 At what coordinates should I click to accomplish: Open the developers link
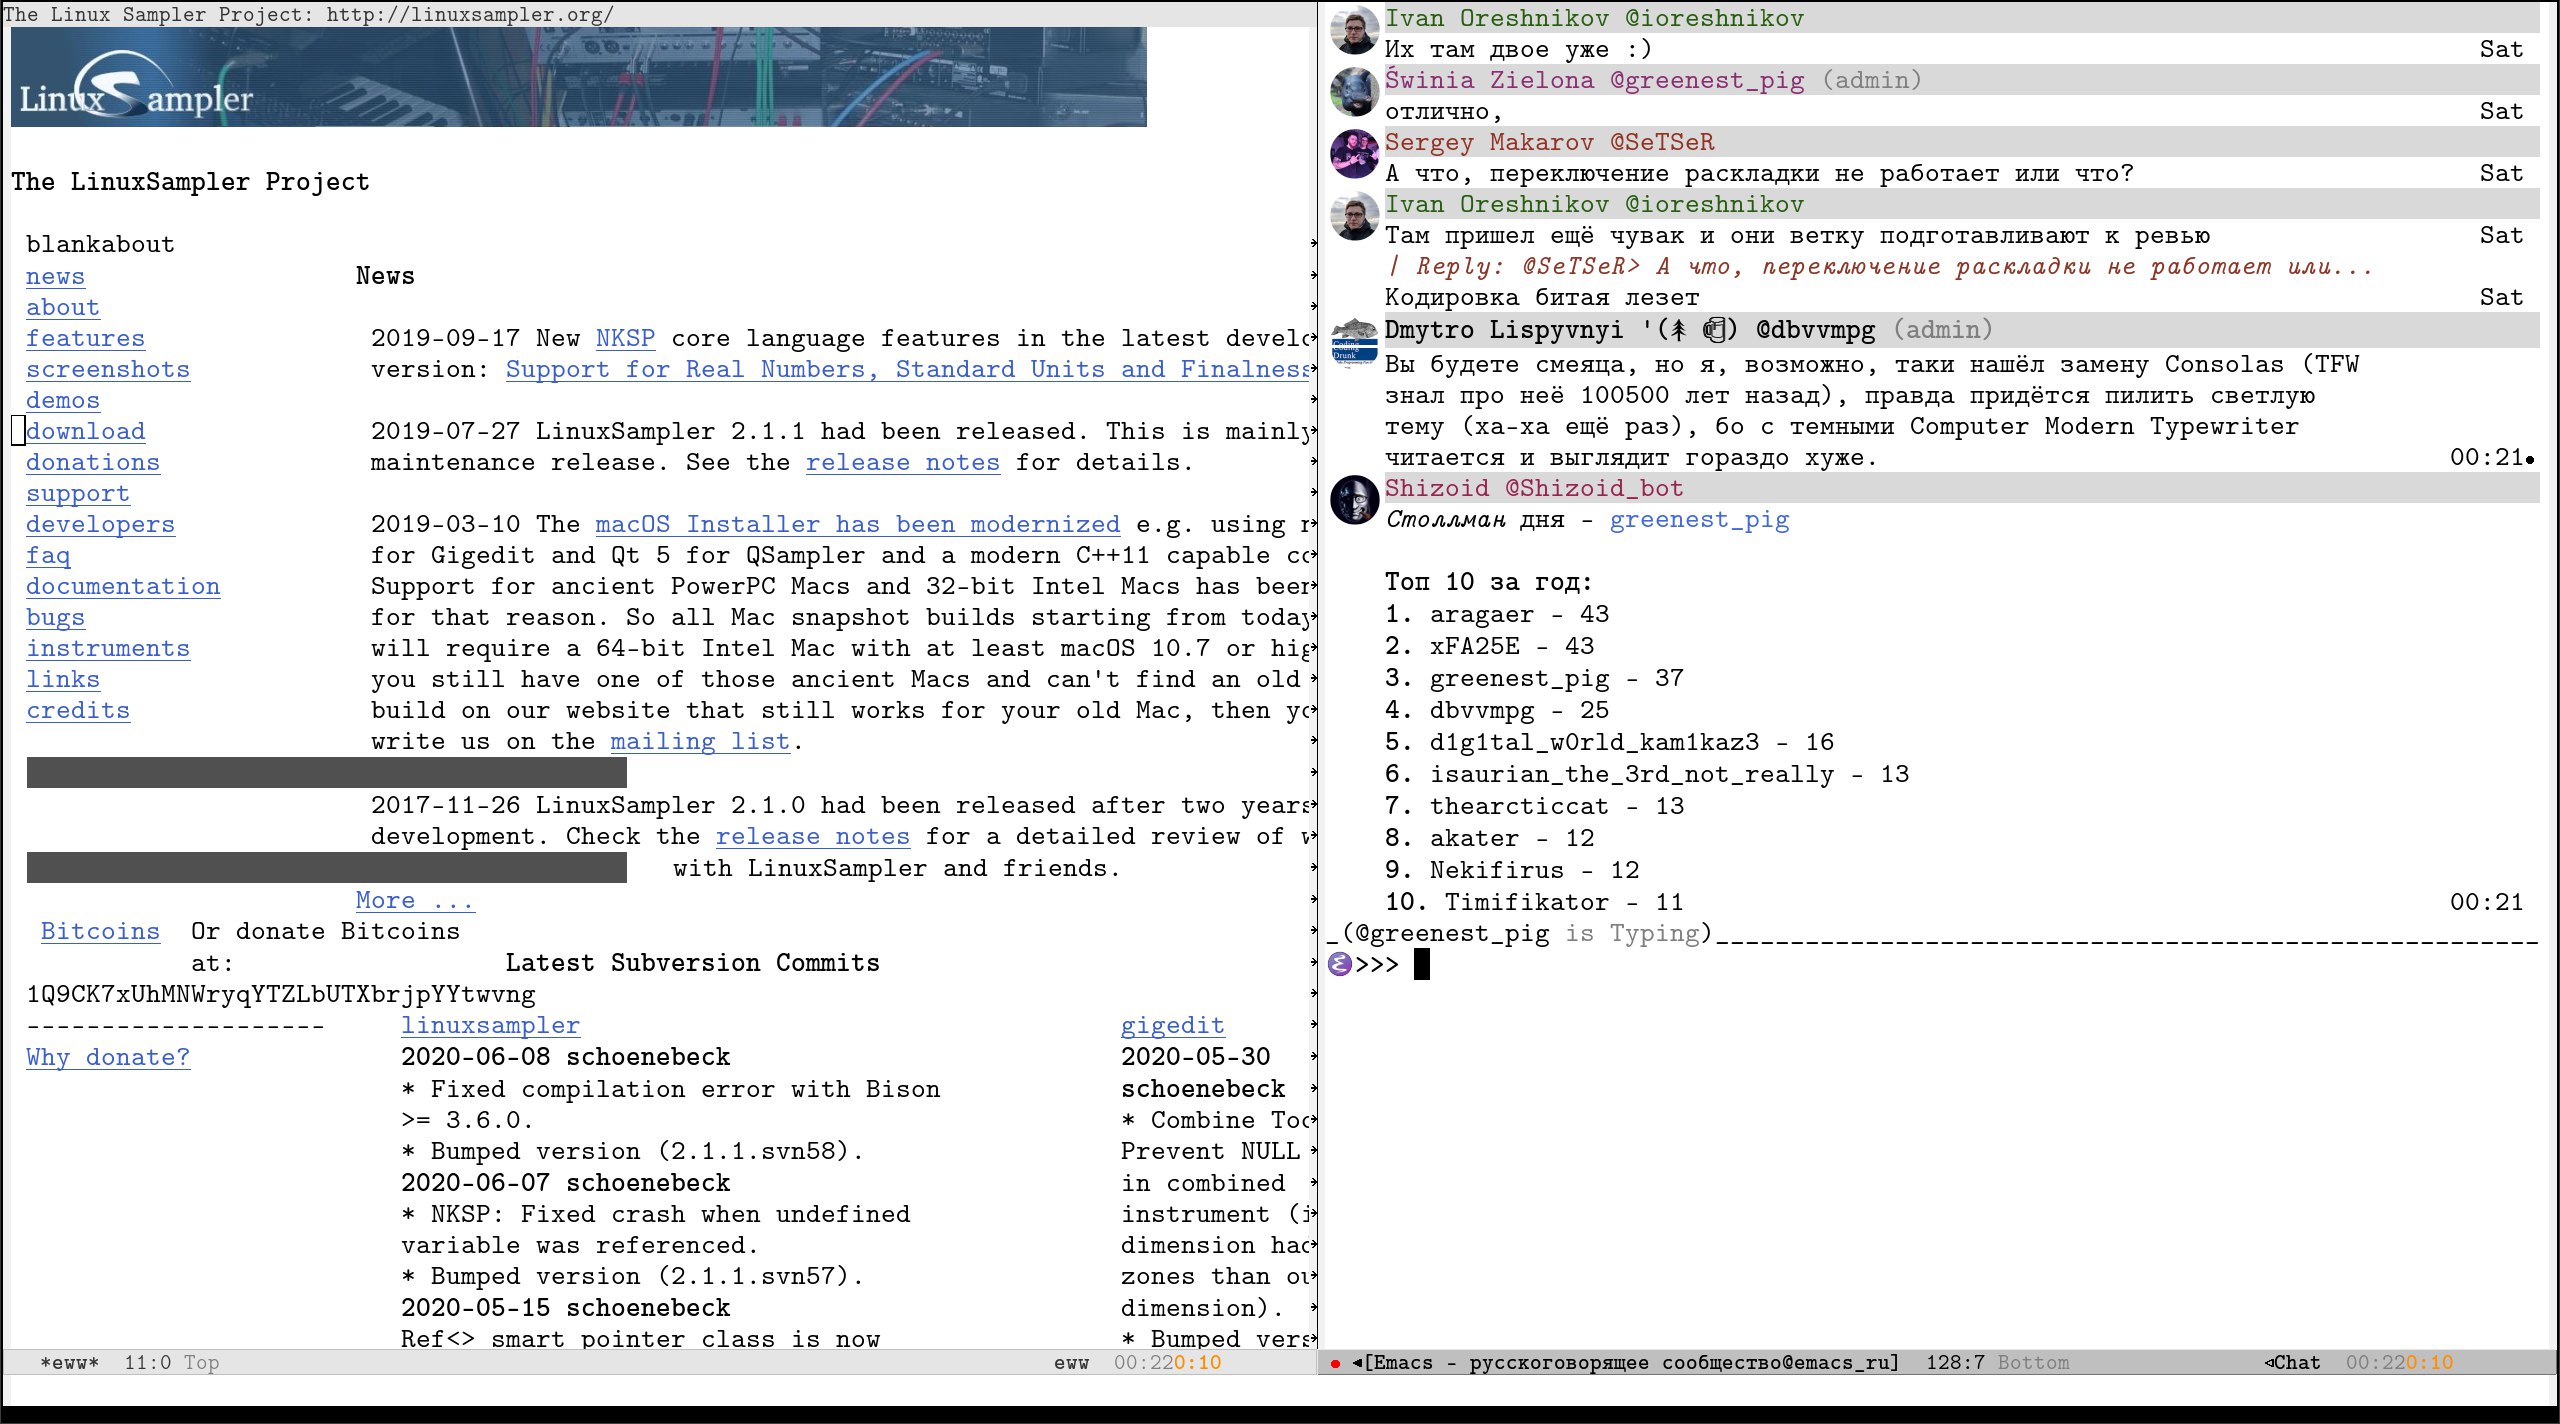[100, 524]
